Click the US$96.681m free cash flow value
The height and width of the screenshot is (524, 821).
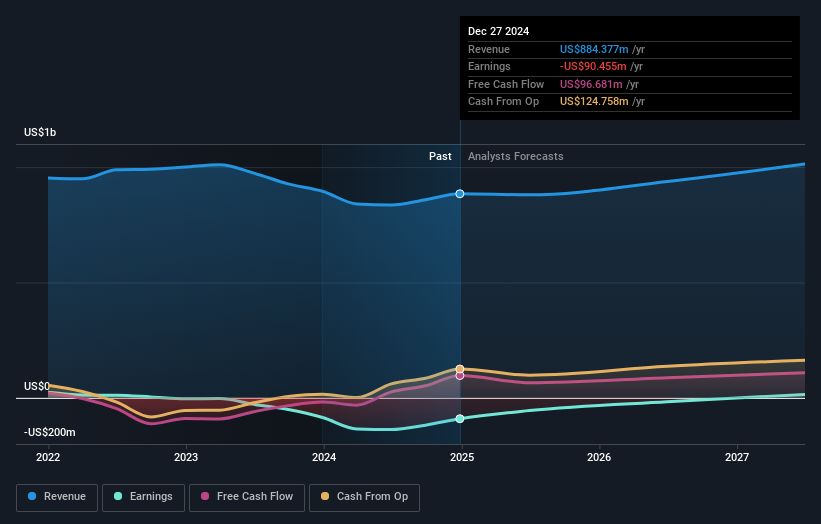(x=591, y=84)
